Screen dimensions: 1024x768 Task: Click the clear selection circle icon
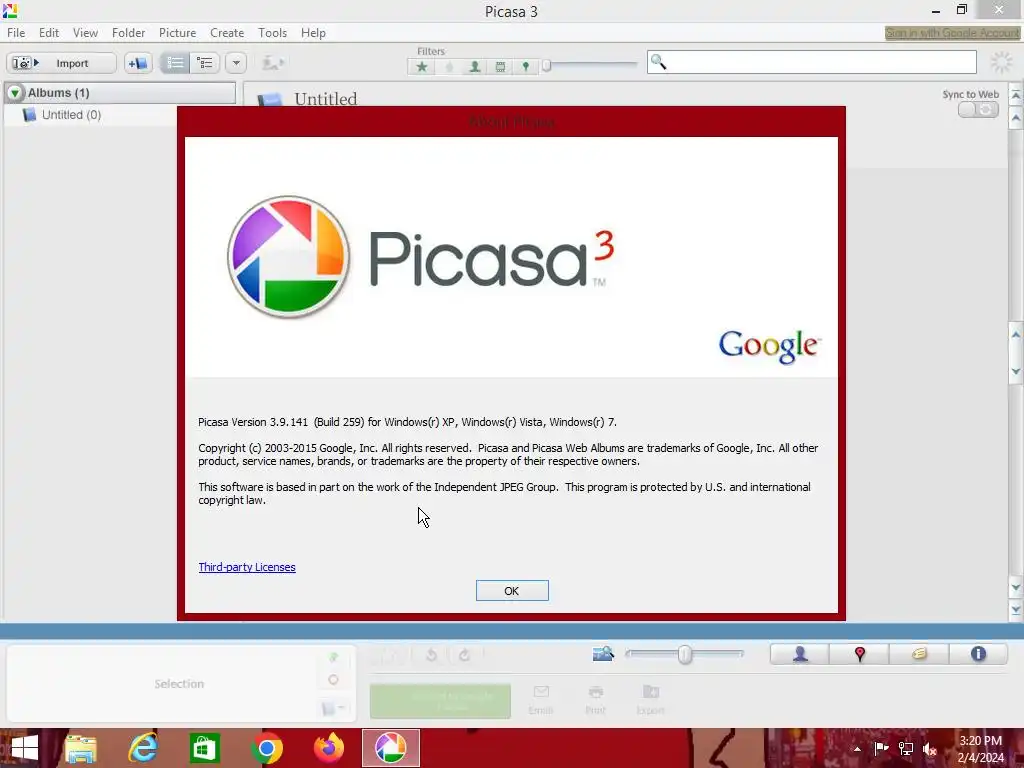click(x=333, y=680)
